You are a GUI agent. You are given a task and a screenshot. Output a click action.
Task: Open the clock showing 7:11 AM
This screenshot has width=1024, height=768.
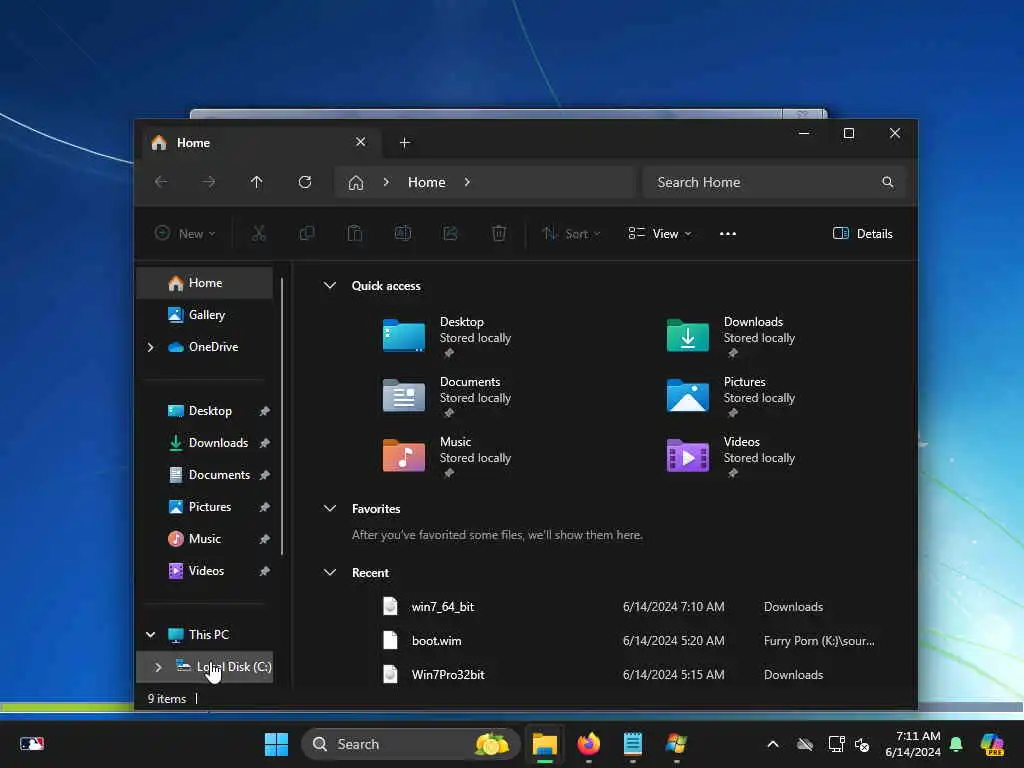[x=913, y=744]
